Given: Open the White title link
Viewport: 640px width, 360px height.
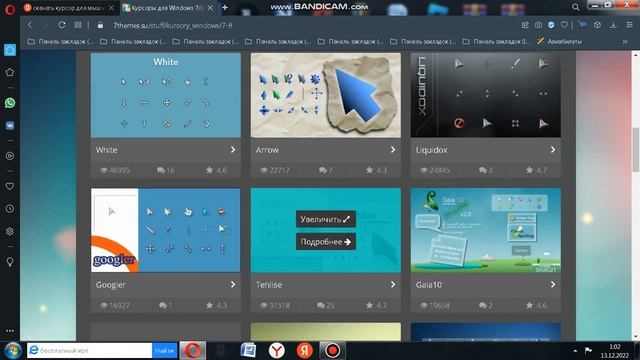Looking at the screenshot, I should tap(107, 150).
